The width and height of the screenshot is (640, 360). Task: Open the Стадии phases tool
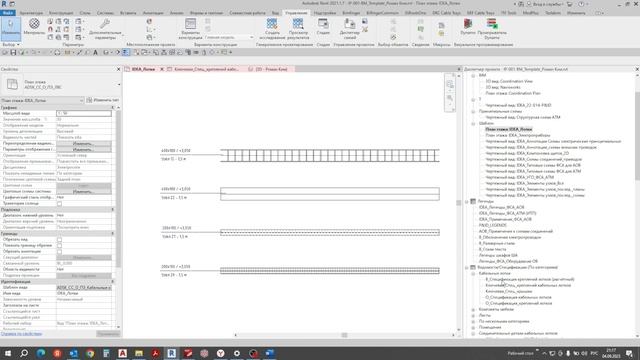[x=323, y=27]
